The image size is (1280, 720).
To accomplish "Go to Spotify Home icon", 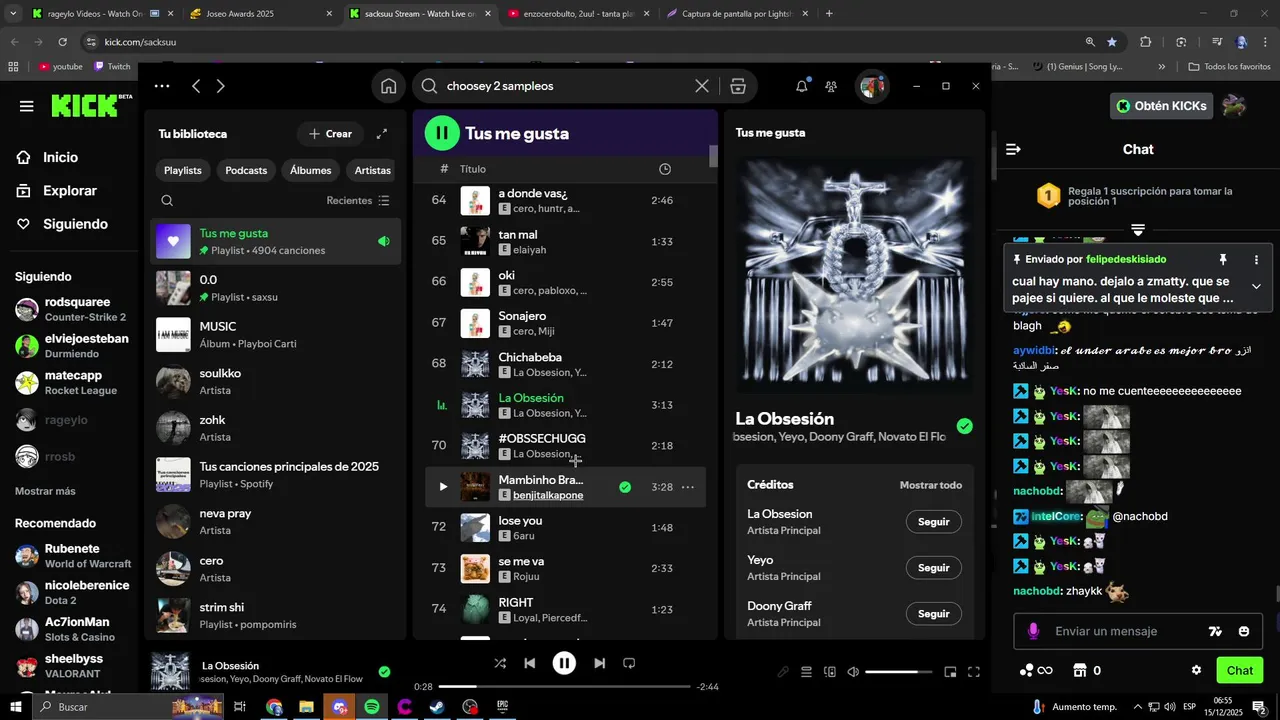I will tap(389, 86).
